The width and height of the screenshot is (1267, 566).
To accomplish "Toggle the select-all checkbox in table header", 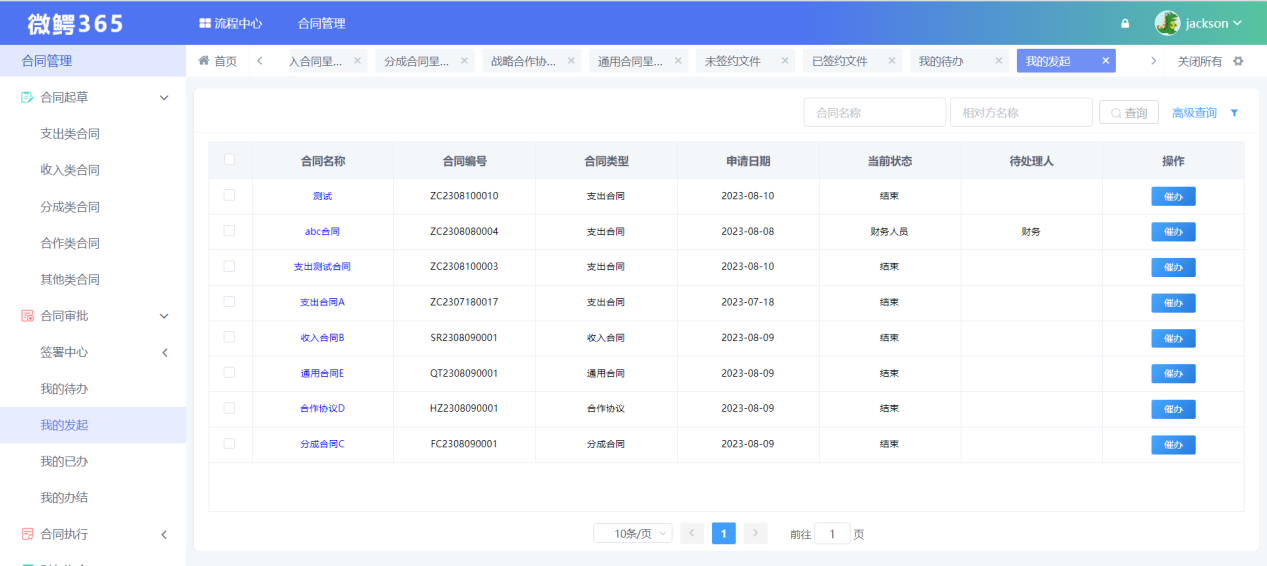I will click(230, 160).
